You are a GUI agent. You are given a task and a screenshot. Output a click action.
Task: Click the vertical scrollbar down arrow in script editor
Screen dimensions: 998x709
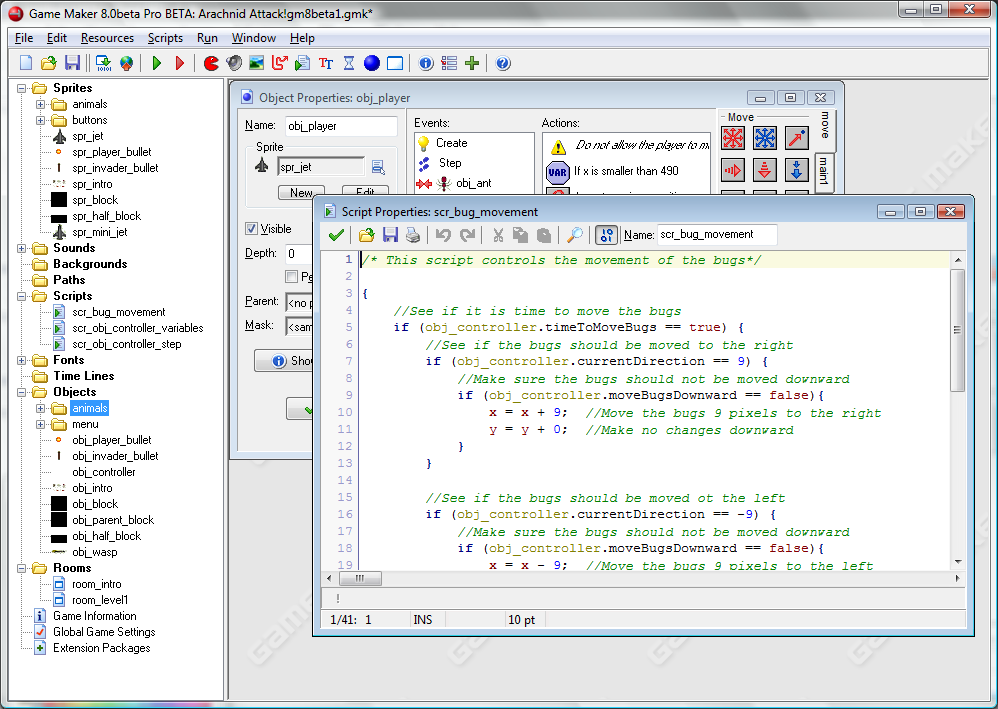(x=957, y=562)
